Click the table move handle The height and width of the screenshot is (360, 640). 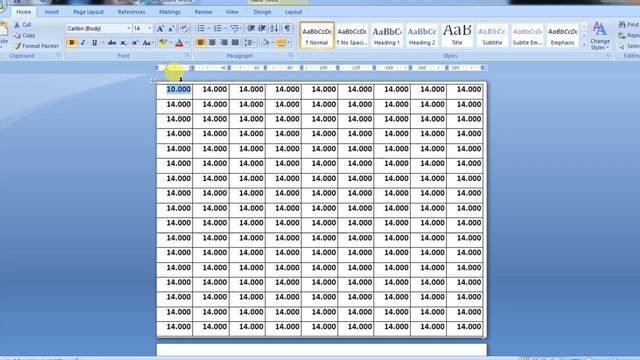click(x=153, y=80)
